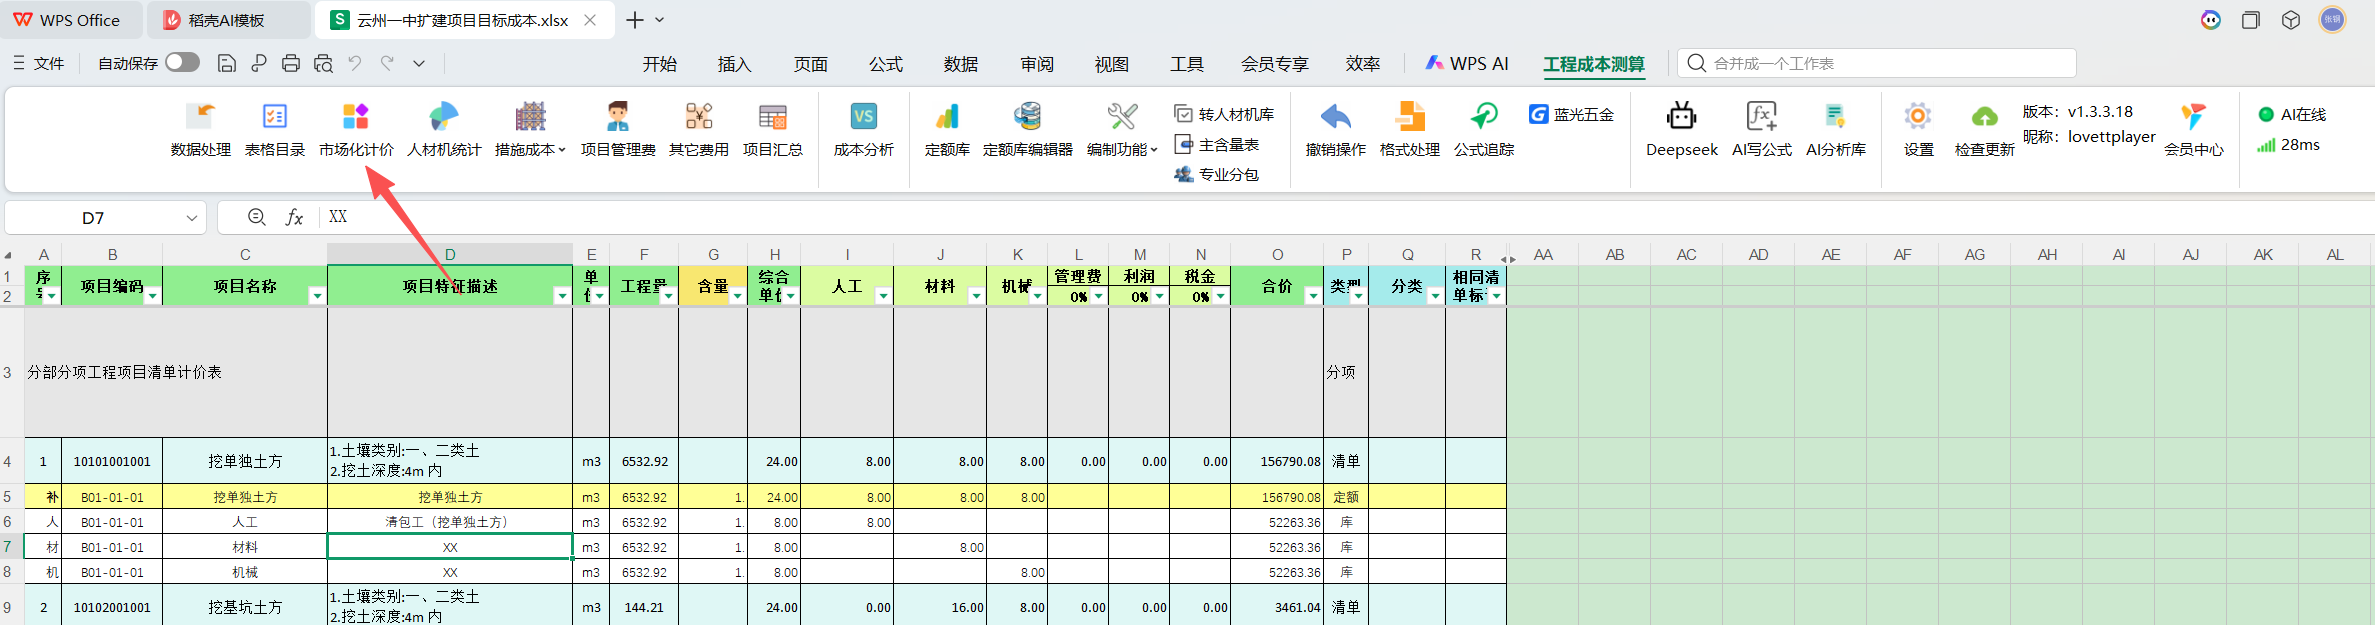Select column header O
Viewport: 2375px width, 625px height.
(x=1277, y=254)
